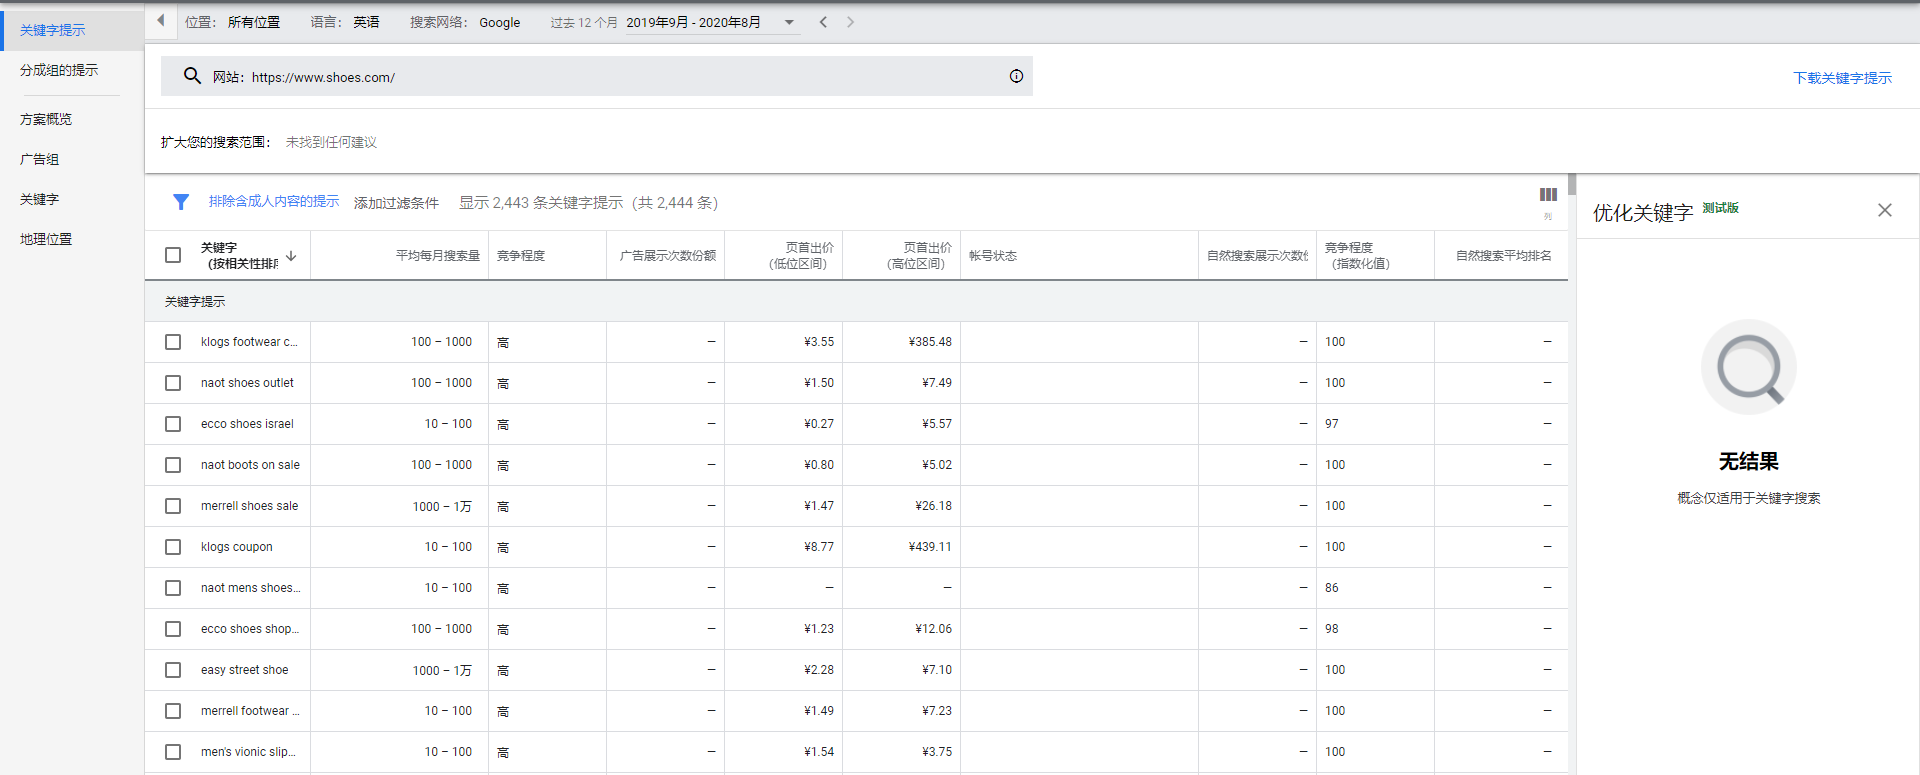Go to the previous date range

pos(823,22)
